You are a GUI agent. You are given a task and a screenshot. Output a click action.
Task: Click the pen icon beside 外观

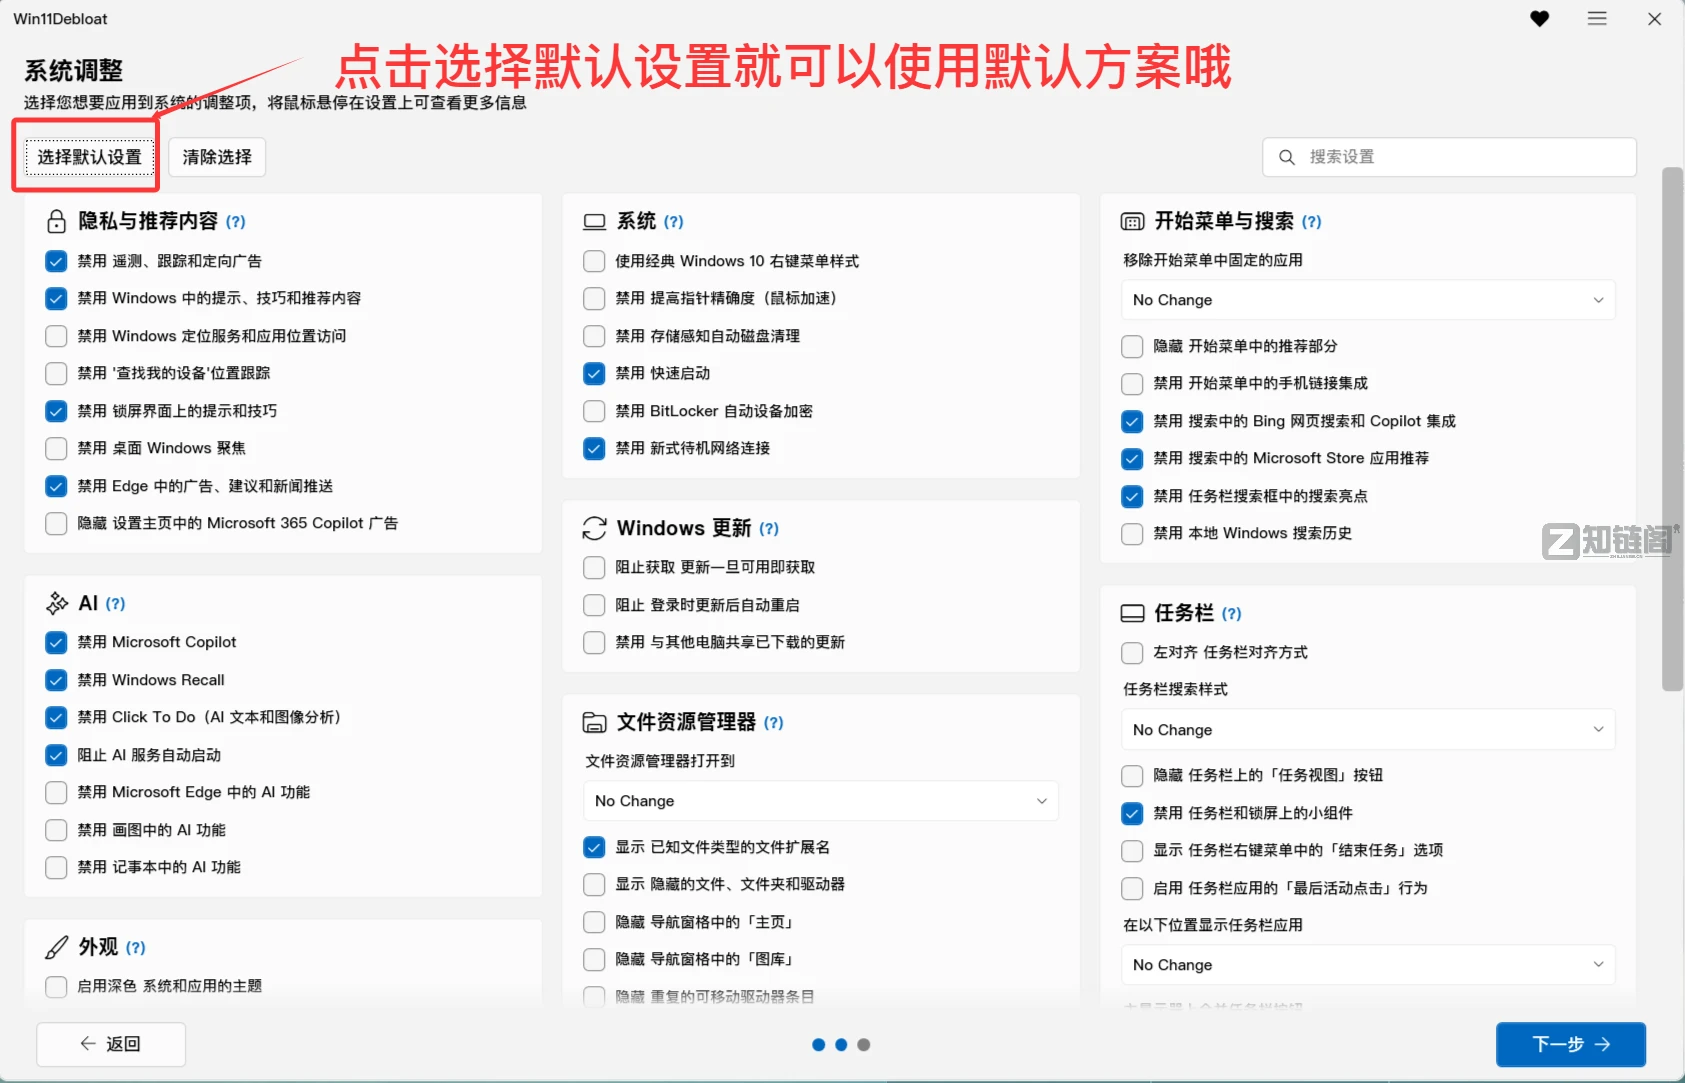(x=56, y=947)
